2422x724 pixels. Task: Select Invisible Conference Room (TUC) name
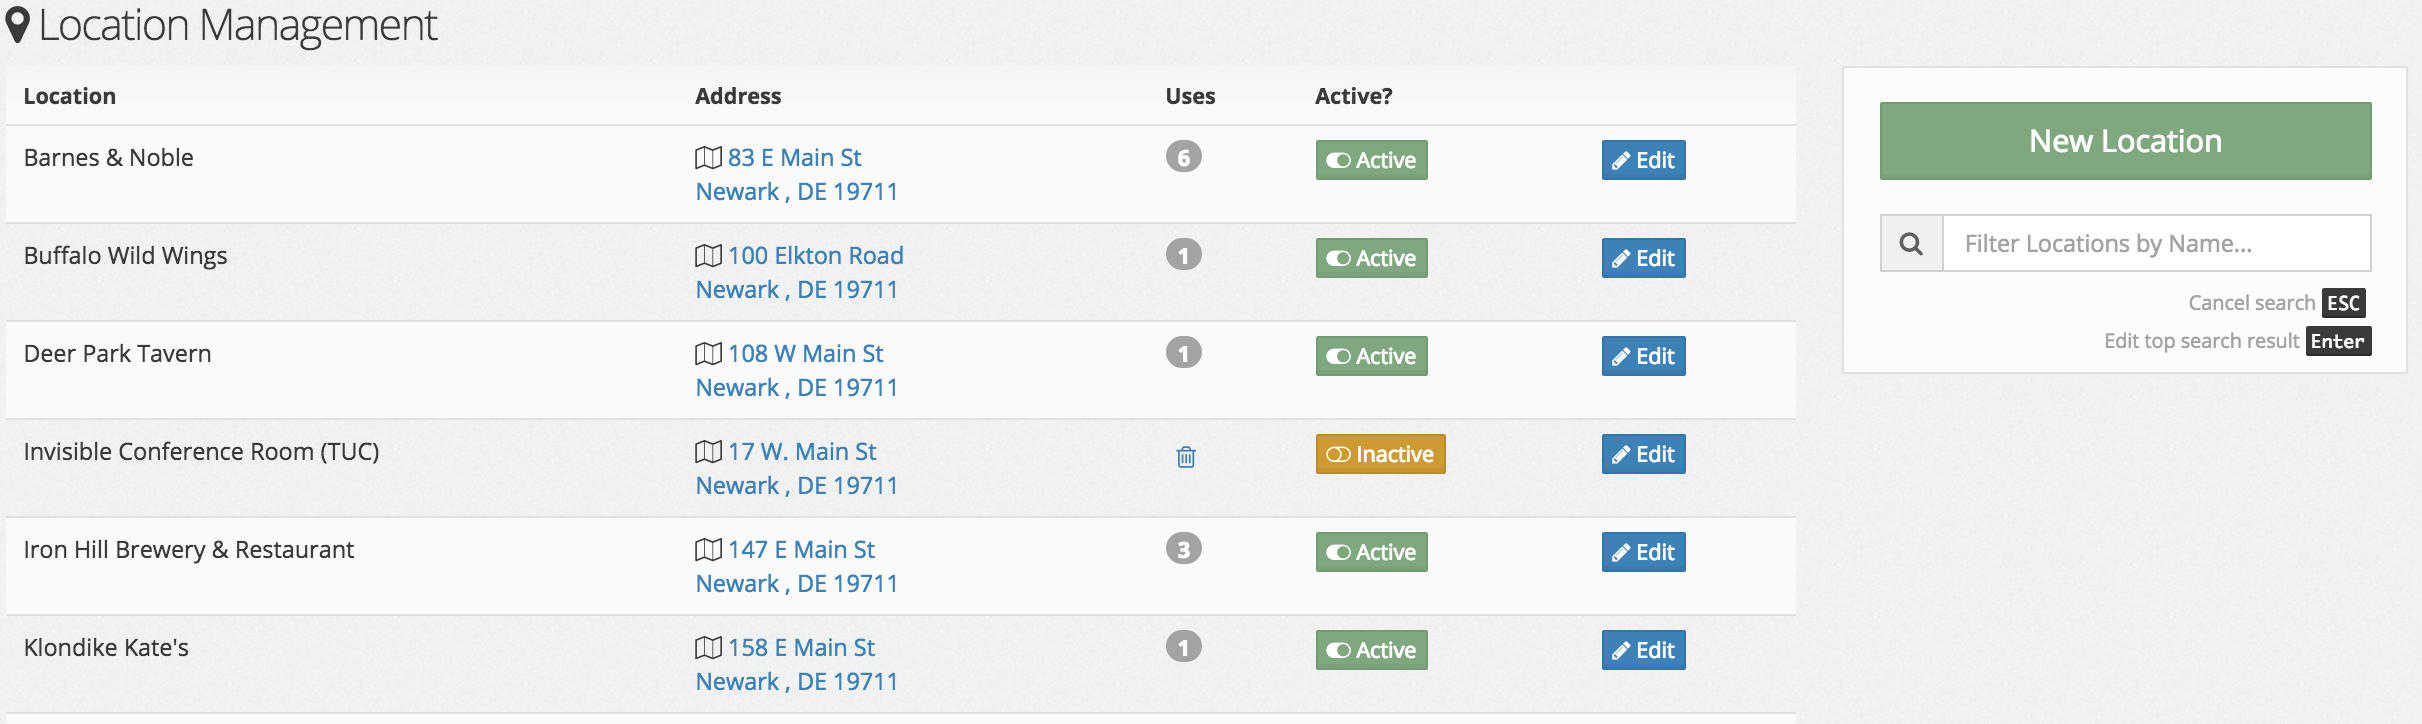201,452
